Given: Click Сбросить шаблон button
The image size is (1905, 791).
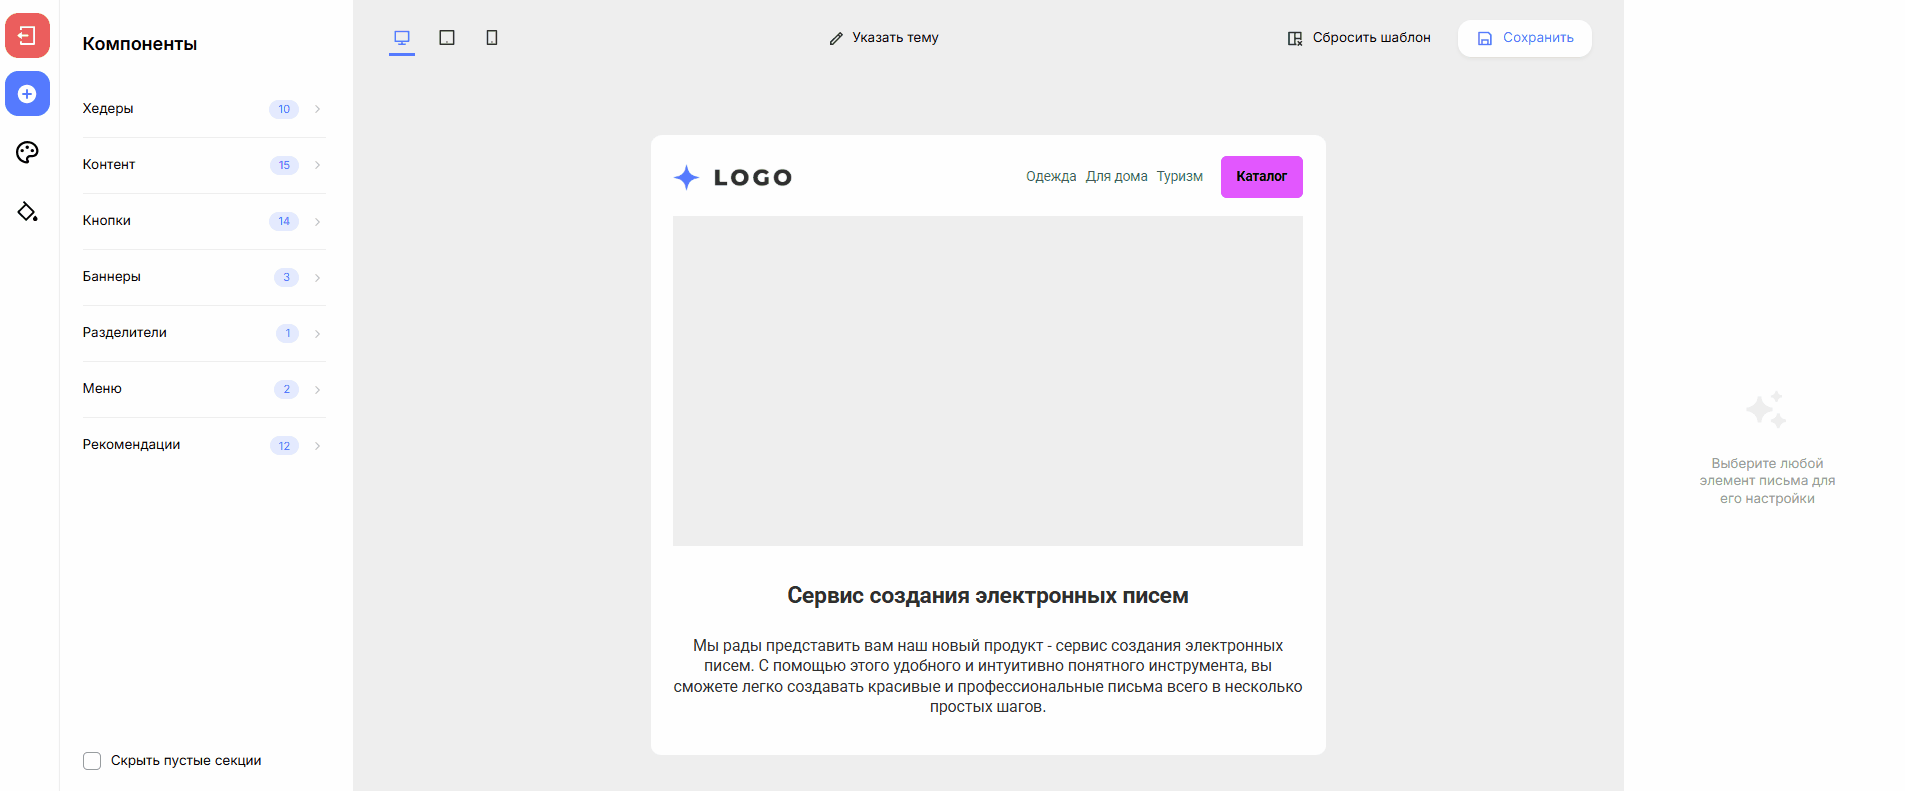Looking at the screenshot, I should [x=1359, y=38].
